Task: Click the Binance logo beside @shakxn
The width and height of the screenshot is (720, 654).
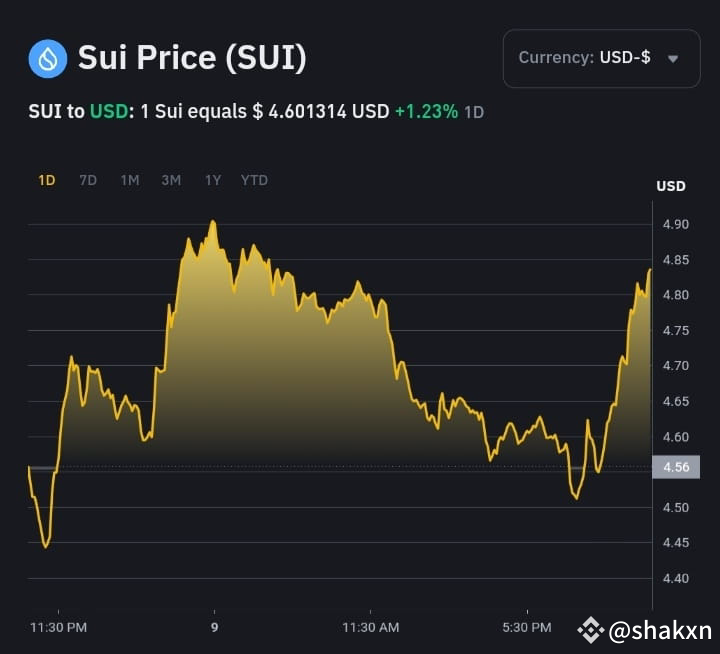Action: pyautogui.click(x=590, y=630)
